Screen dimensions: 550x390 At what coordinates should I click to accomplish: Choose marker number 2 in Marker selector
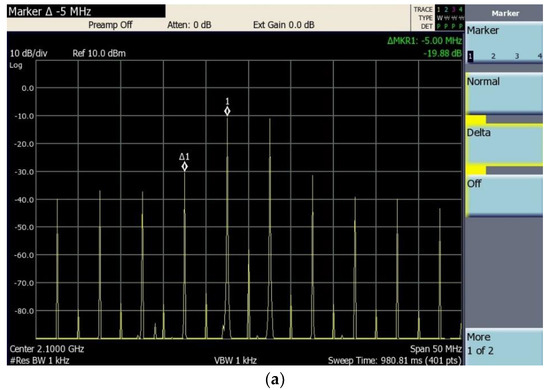point(493,56)
